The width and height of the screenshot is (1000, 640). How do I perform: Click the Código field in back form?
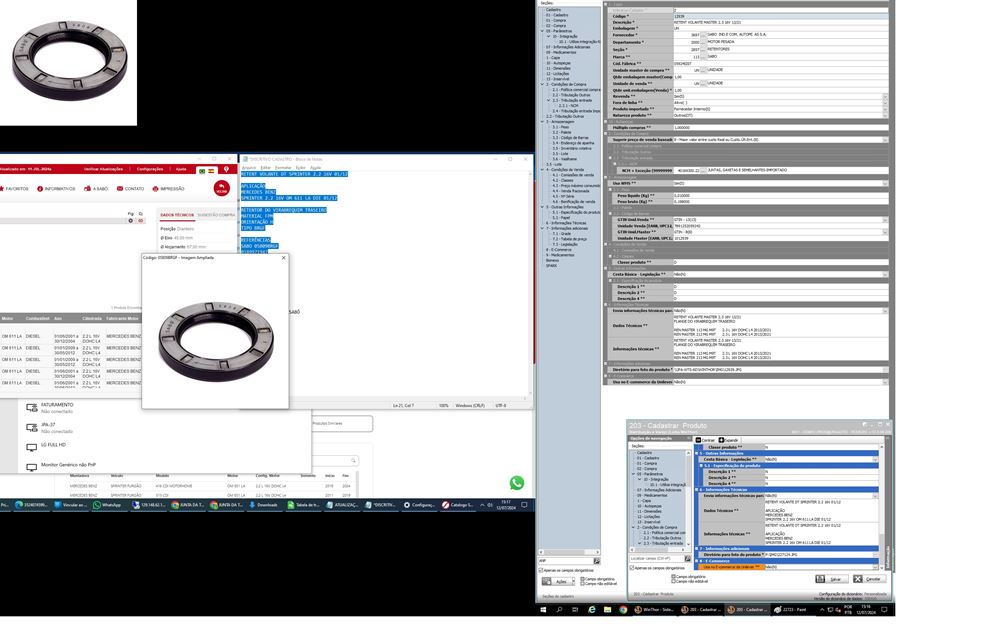coord(780,16)
